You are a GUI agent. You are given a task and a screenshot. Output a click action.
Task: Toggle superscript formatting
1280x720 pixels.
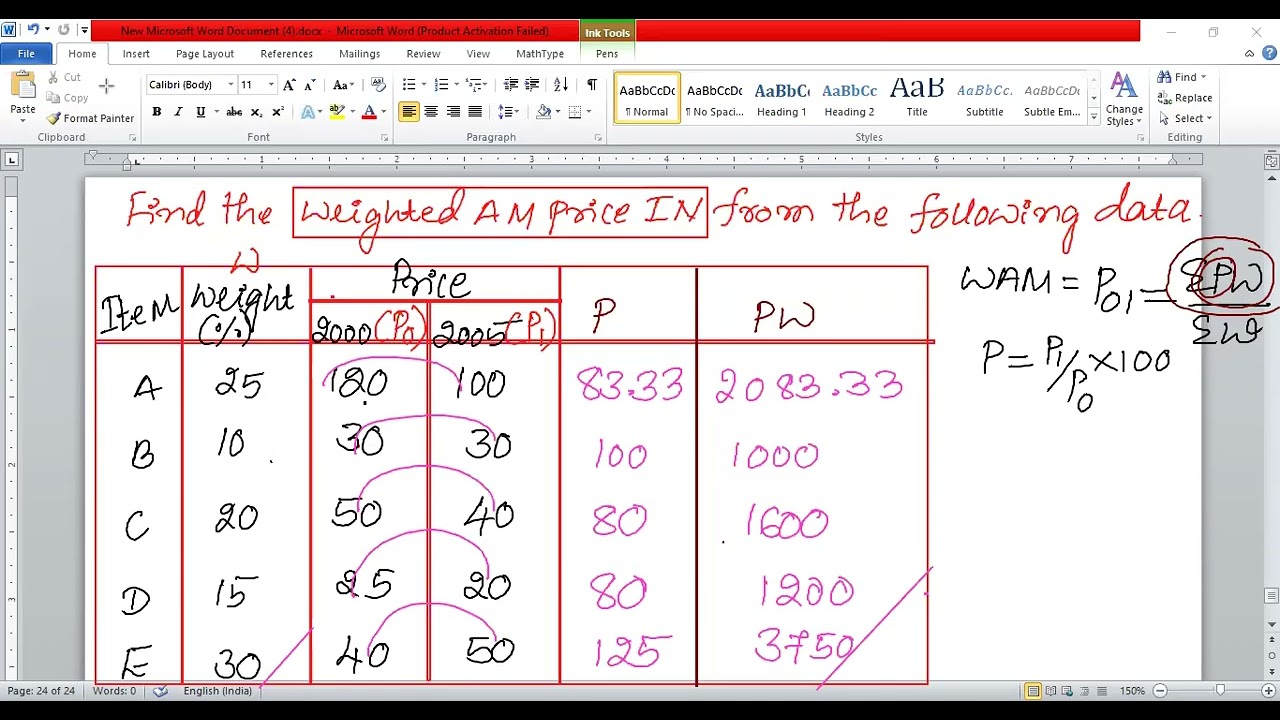(x=278, y=112)
